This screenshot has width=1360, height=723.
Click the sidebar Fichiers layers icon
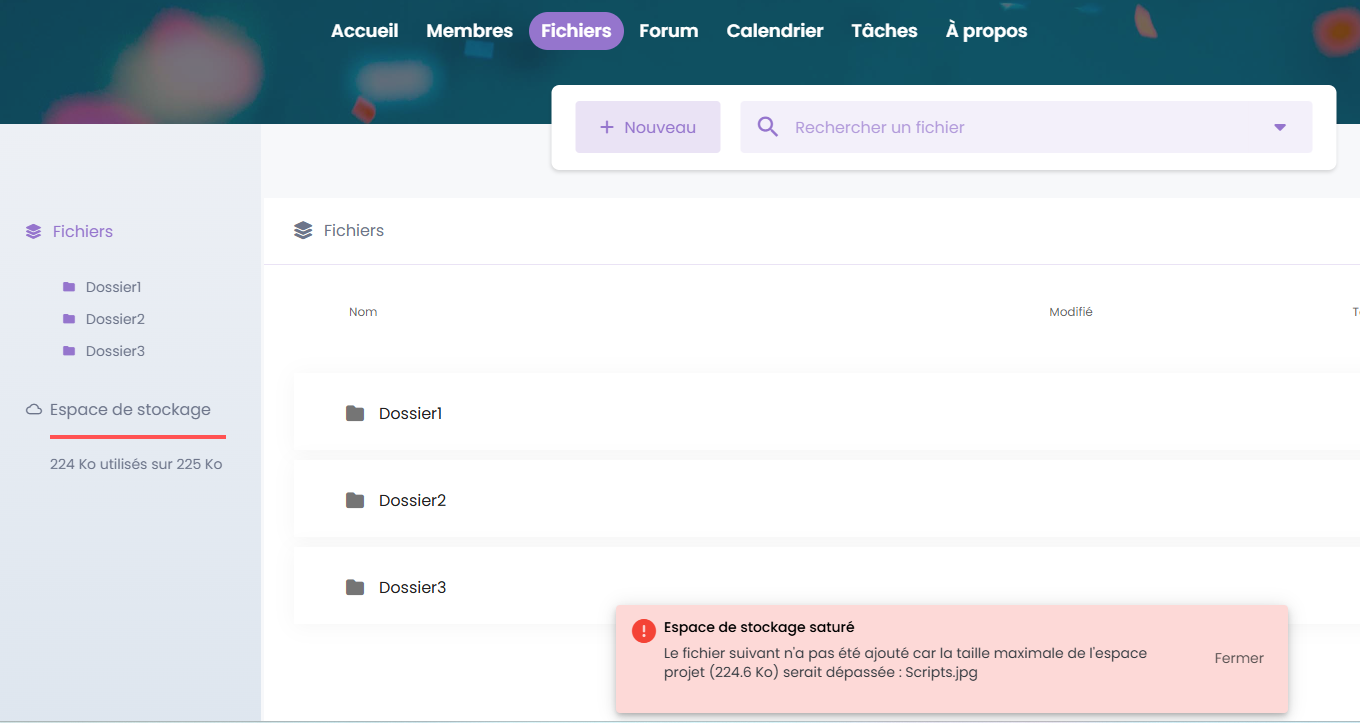pos(34,232)
